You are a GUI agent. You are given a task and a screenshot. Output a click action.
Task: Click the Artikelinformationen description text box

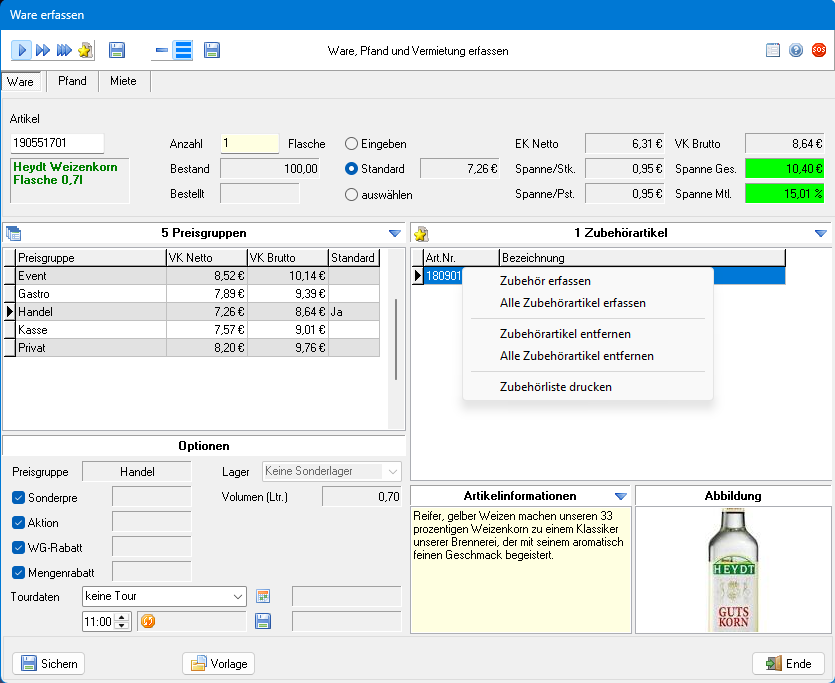[x=521, y=570]
